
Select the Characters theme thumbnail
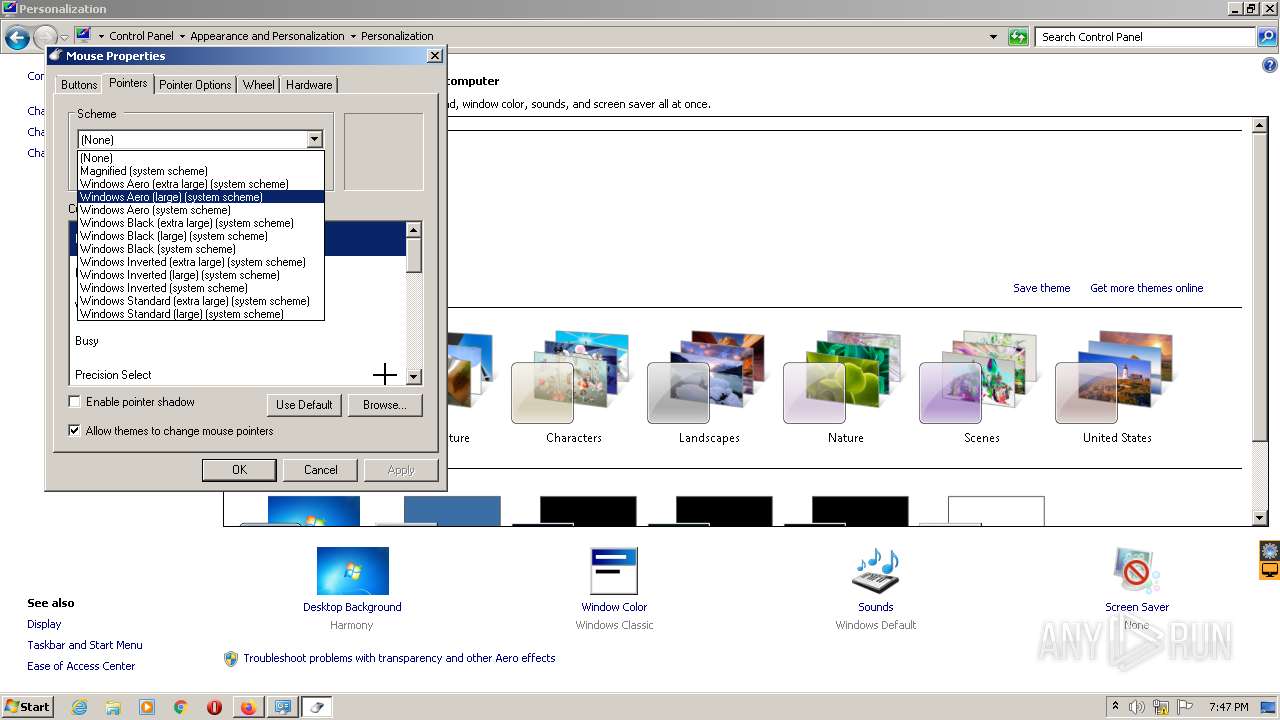pyautogui.click(x=574, y=378)
